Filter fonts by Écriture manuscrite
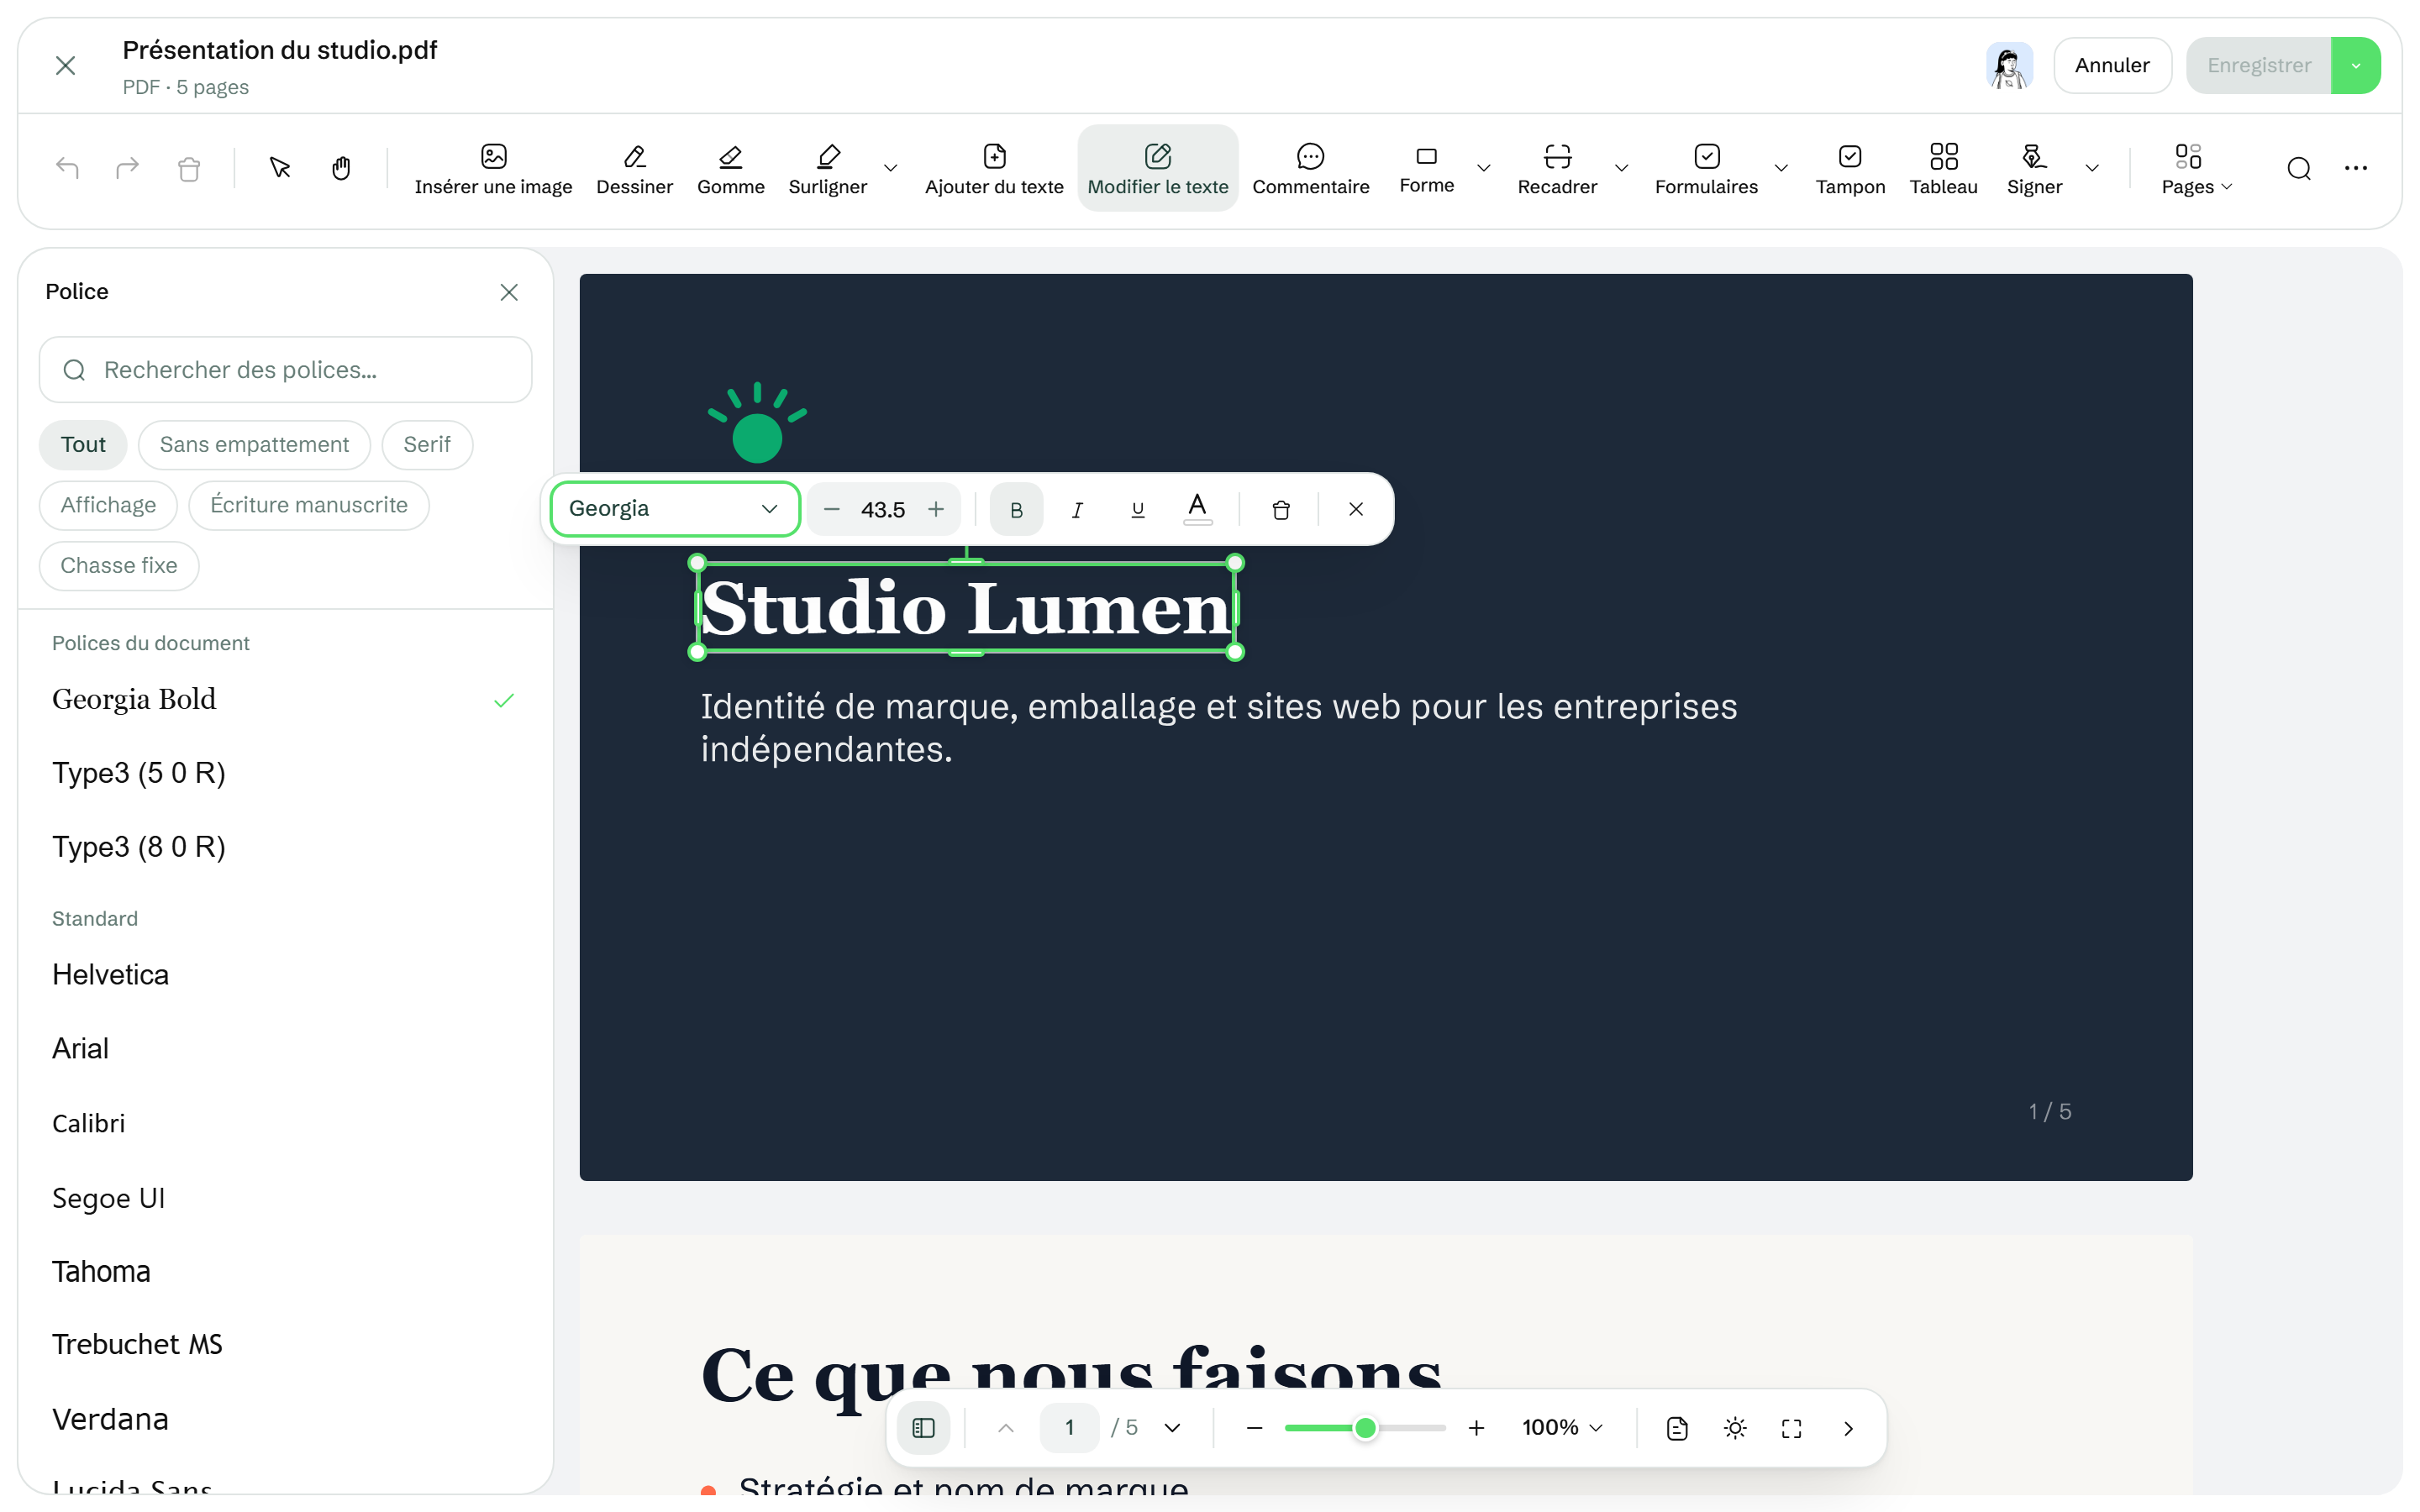2420x1512 pixels. tap(309, 505)
